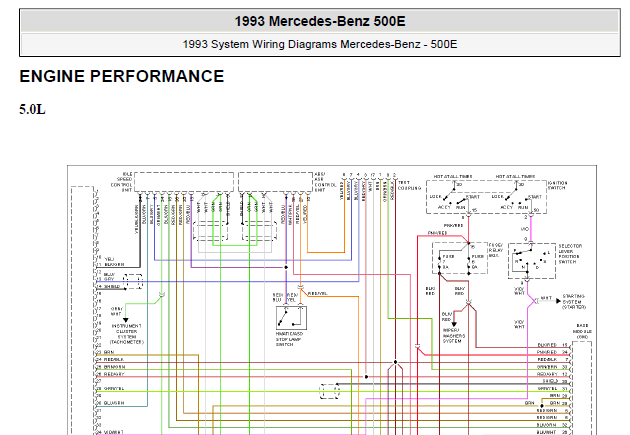This screenshot has width=630, height=435.
Task: Click pin 23 'BRN' on the left connector
Action: point(106,352)
